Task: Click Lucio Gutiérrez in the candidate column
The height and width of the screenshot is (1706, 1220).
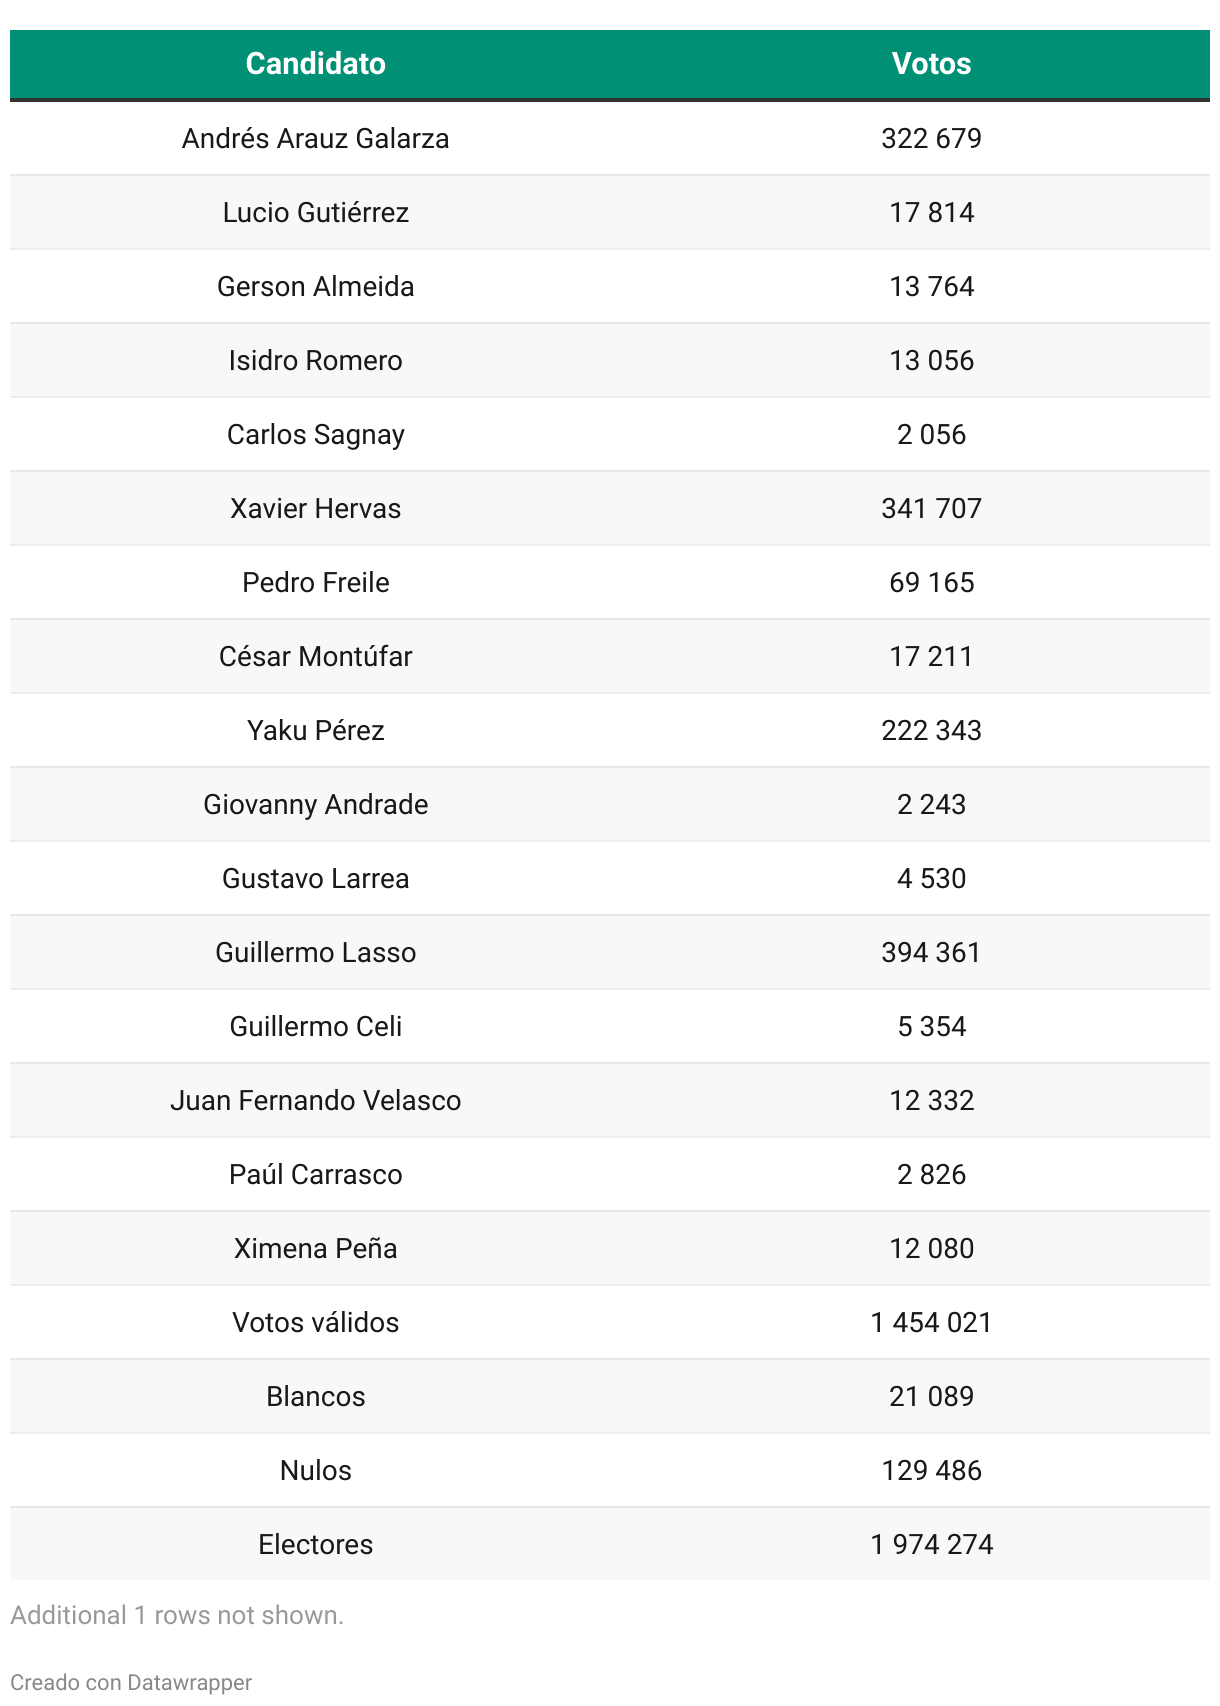Action: click(315, 212)
